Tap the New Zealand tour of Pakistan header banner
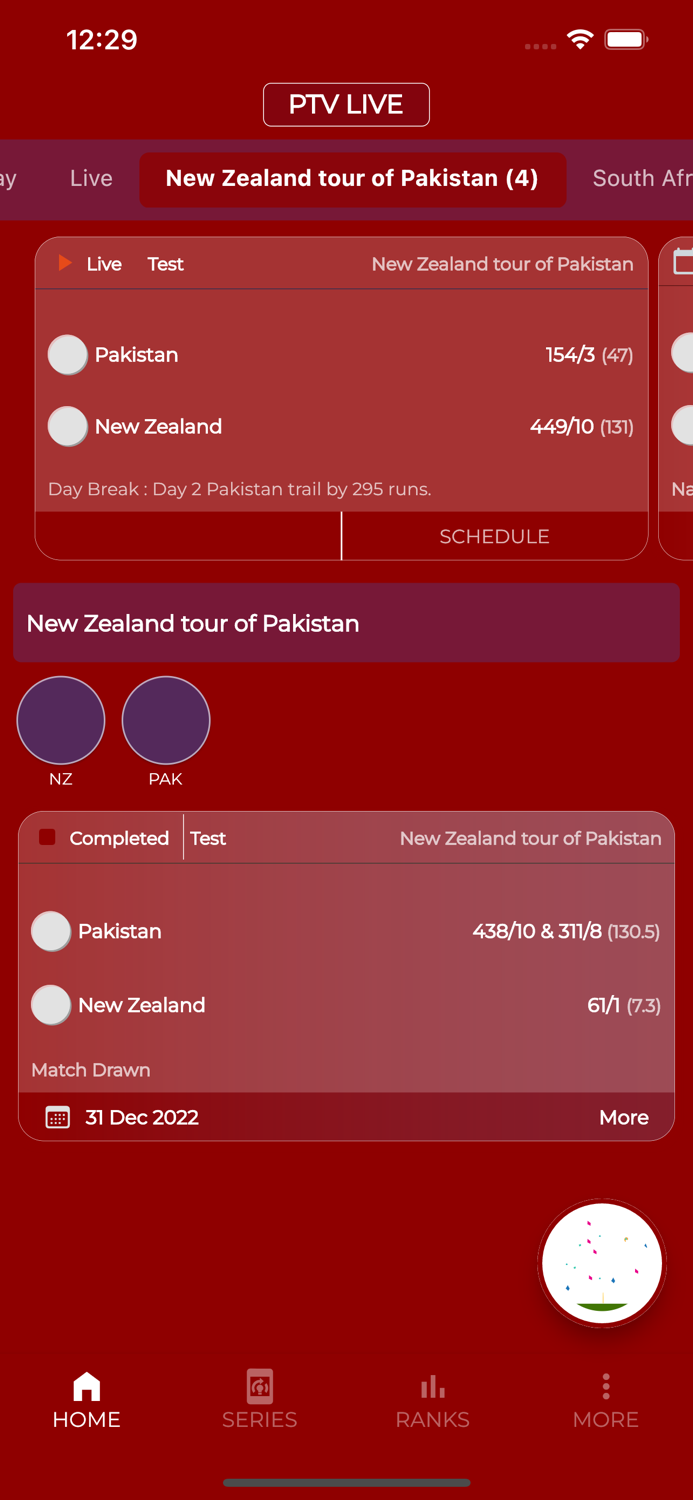 [x=346, y=623]
